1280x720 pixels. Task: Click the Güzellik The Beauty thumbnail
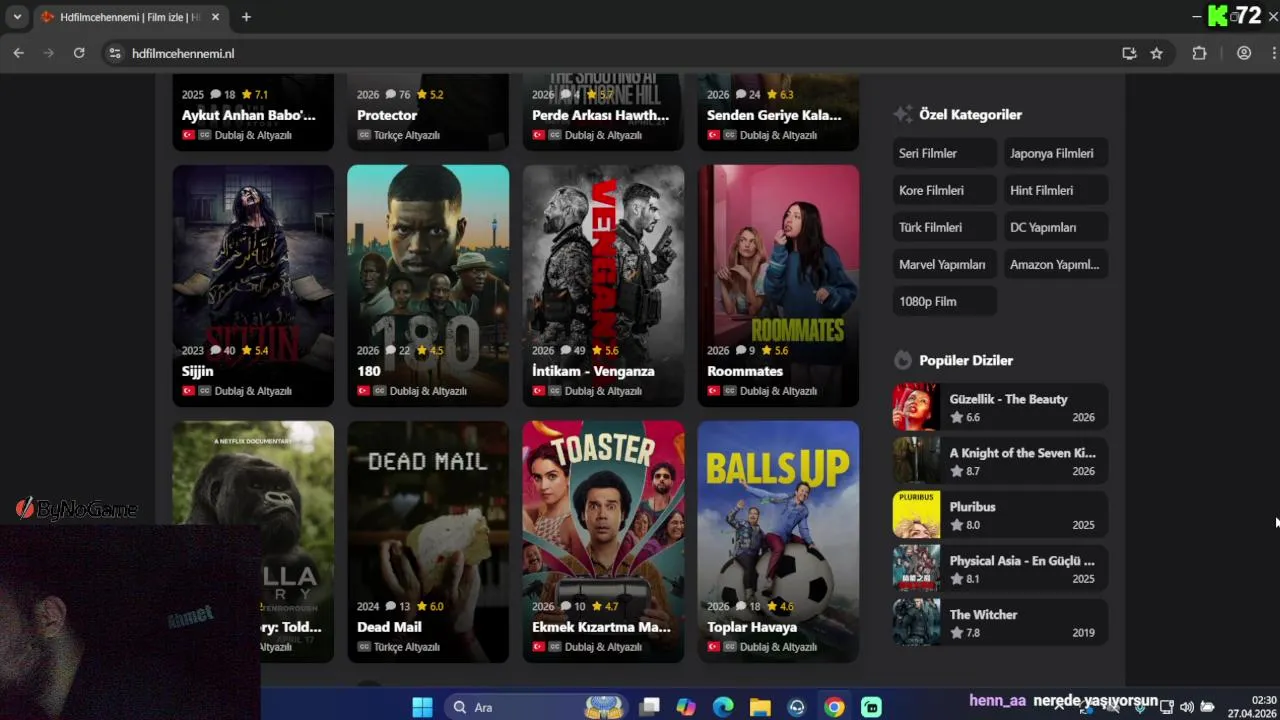[916, 407]
